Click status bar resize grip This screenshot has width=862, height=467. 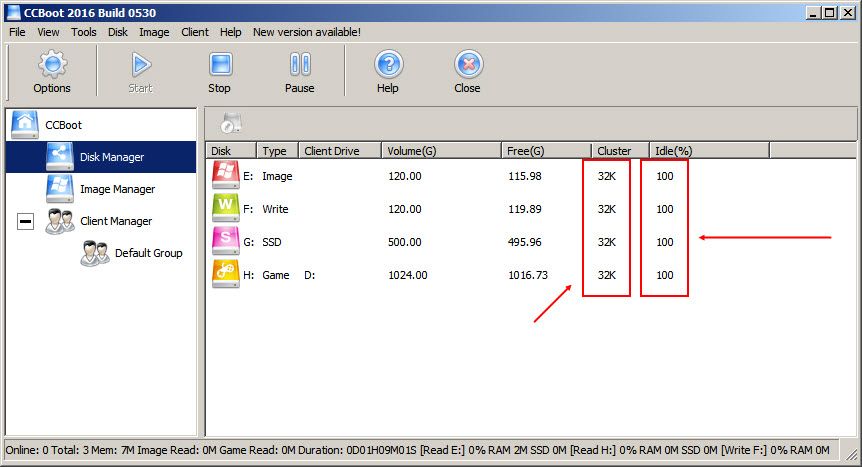pyautogui.click(x=850, y=453)
